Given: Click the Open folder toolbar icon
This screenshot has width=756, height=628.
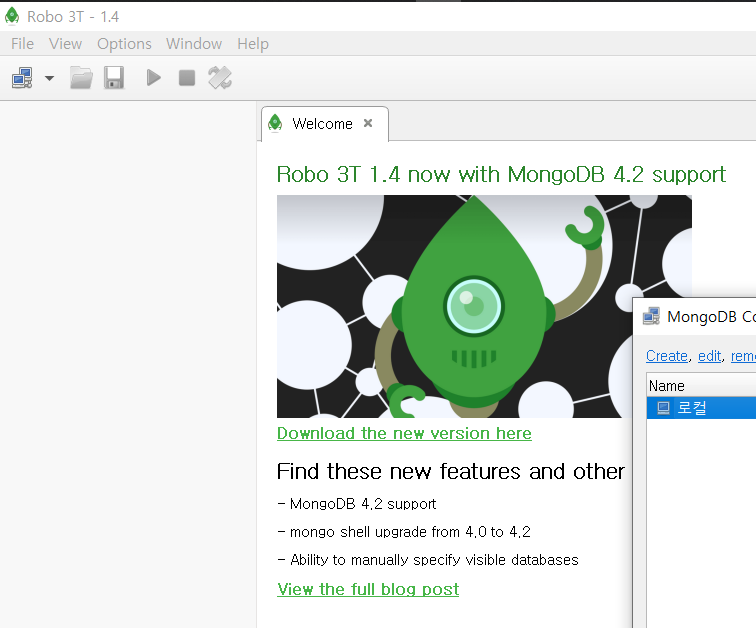Looking at the screenshot, I should pyautogui.click(x=81, y=78).
